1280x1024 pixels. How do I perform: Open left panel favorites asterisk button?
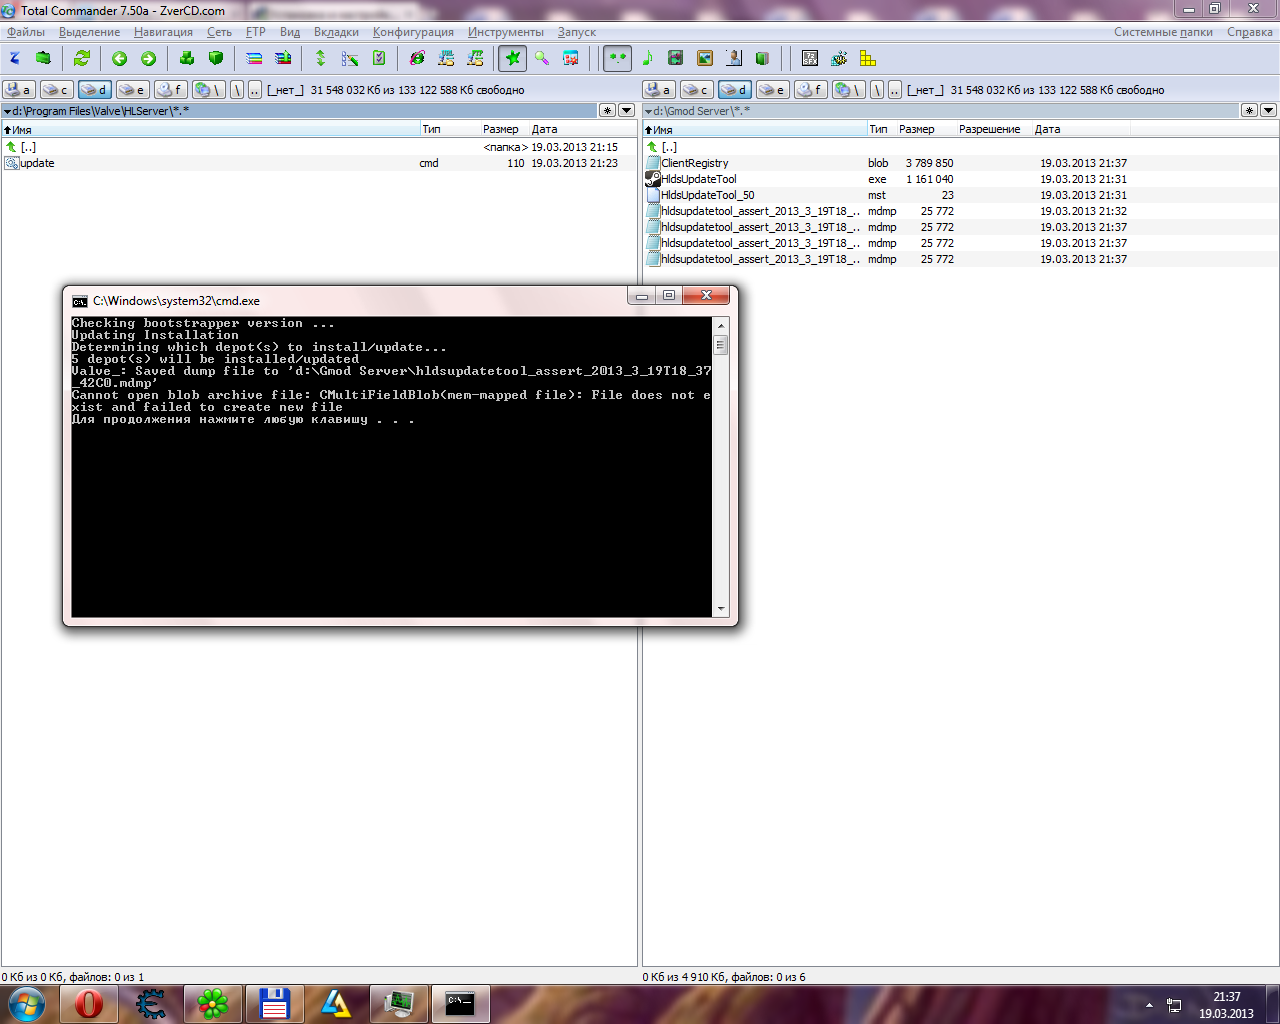click(x=607, y=110)
